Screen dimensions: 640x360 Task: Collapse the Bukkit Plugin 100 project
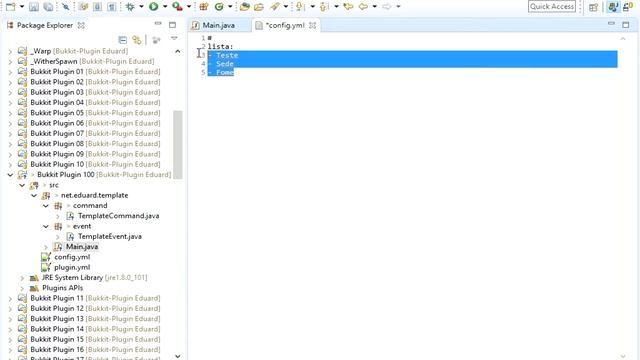click(10, 175)
